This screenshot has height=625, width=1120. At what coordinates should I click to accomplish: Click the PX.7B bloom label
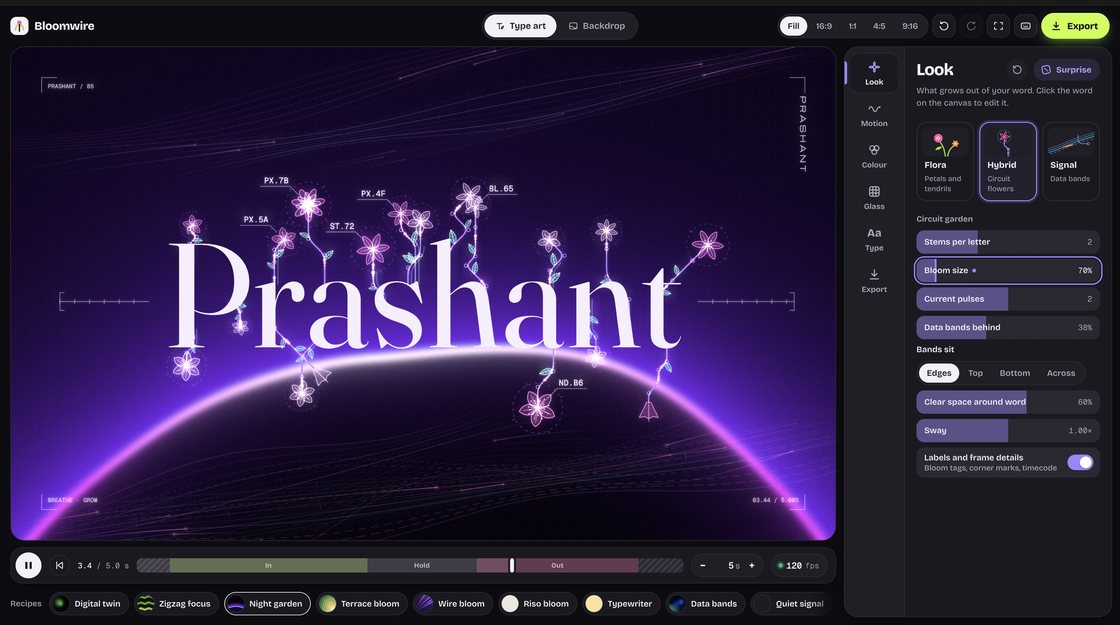(276, 181)
